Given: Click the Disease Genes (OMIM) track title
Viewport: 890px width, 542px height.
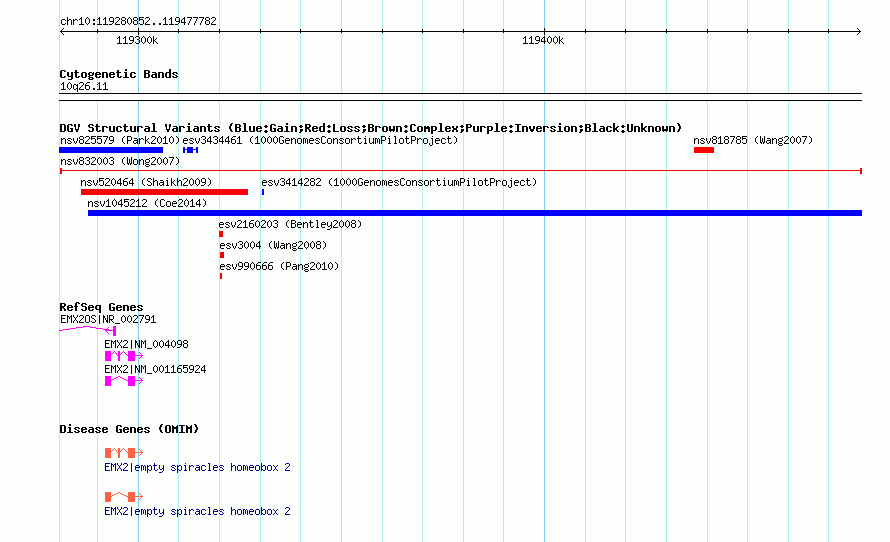Looking at the screenshot, I should pyautogui.click(x=129, y=429).
